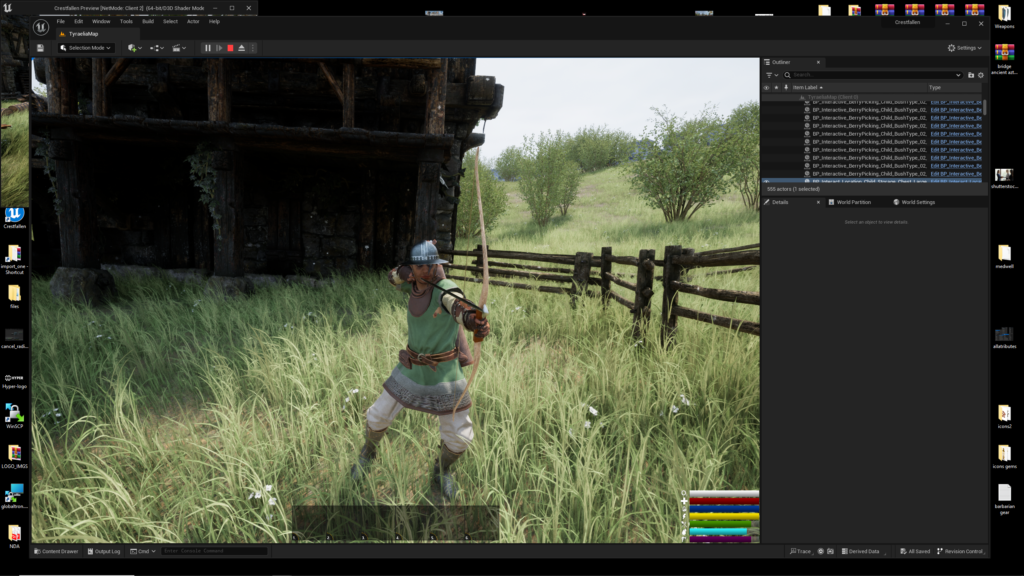
Task: Save the current level with disk icon
Action: (40, 48)
